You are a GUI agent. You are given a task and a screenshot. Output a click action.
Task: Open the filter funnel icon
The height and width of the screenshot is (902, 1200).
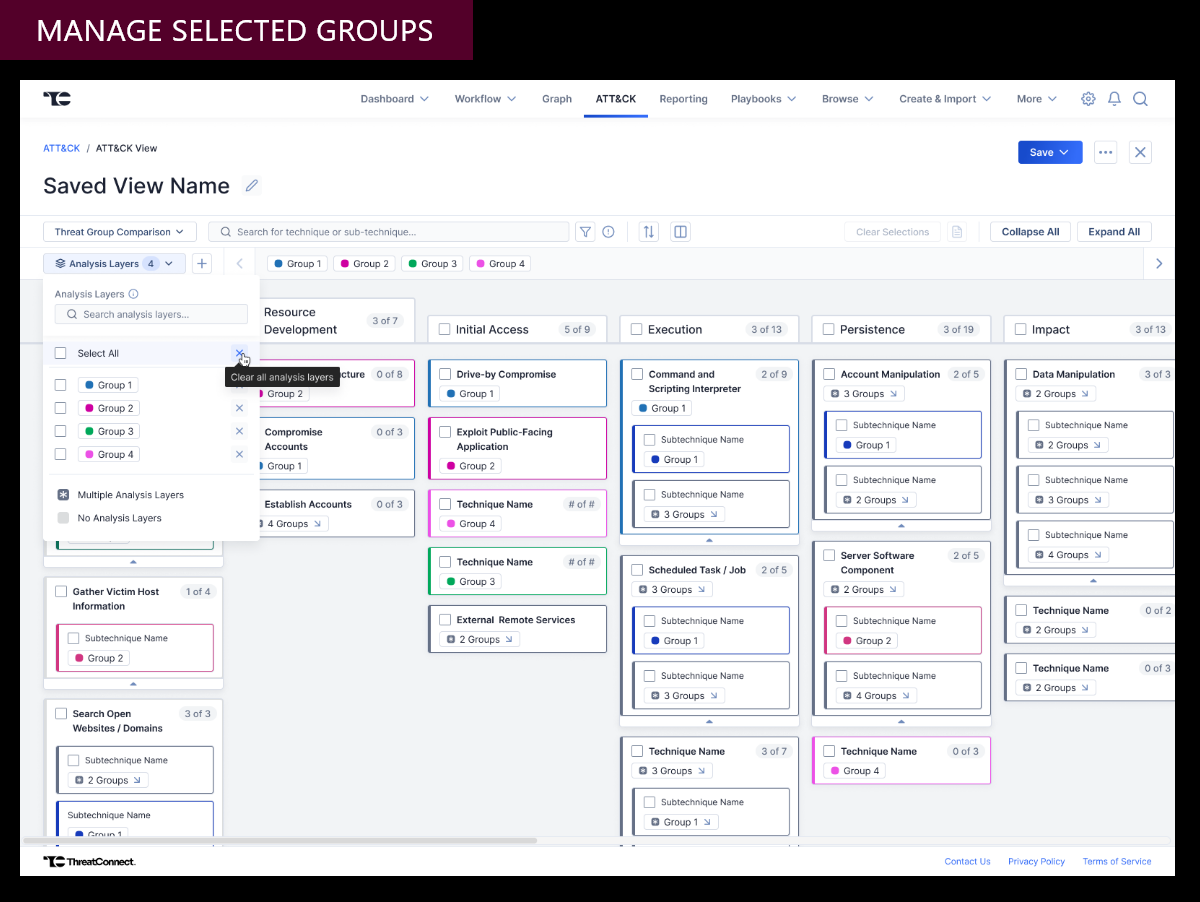click(585, 232)
